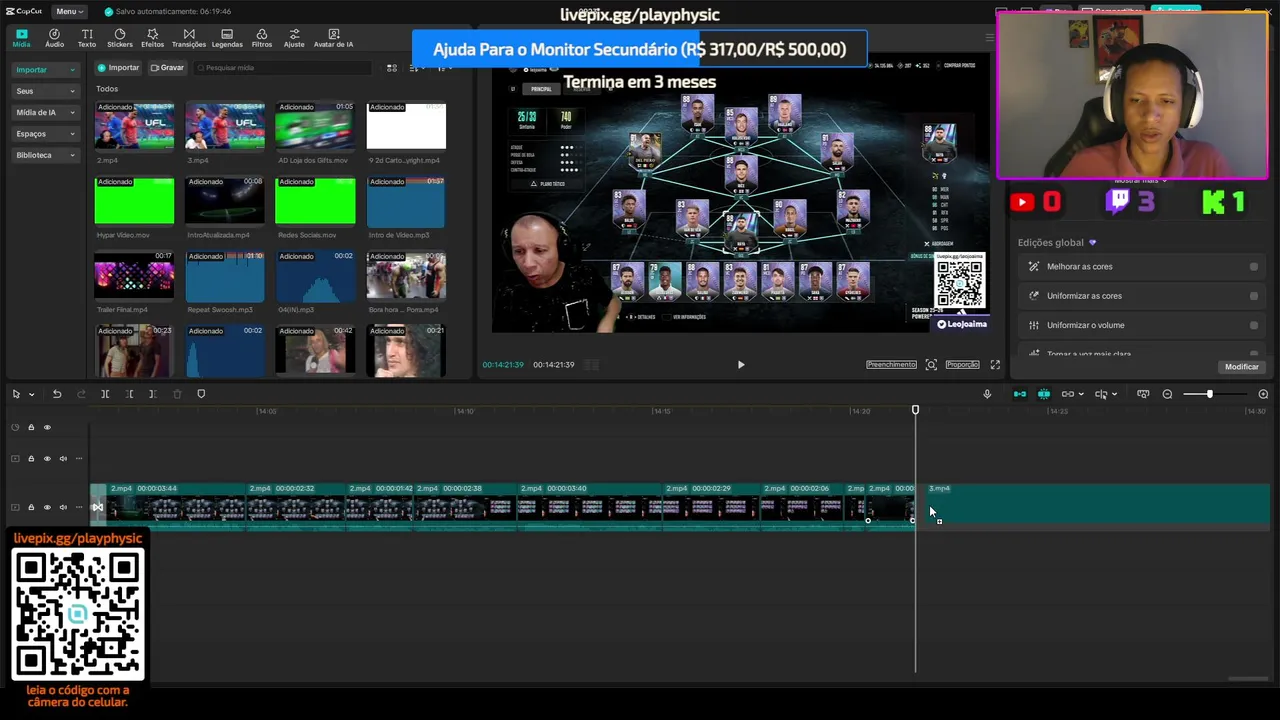Click the Importar media button
The height and width of the screenshot is (720, 1280).
pos(118,68)
